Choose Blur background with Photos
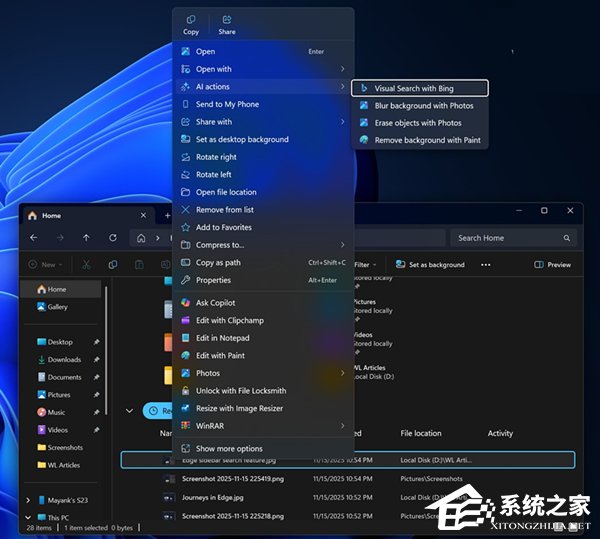 423,105
